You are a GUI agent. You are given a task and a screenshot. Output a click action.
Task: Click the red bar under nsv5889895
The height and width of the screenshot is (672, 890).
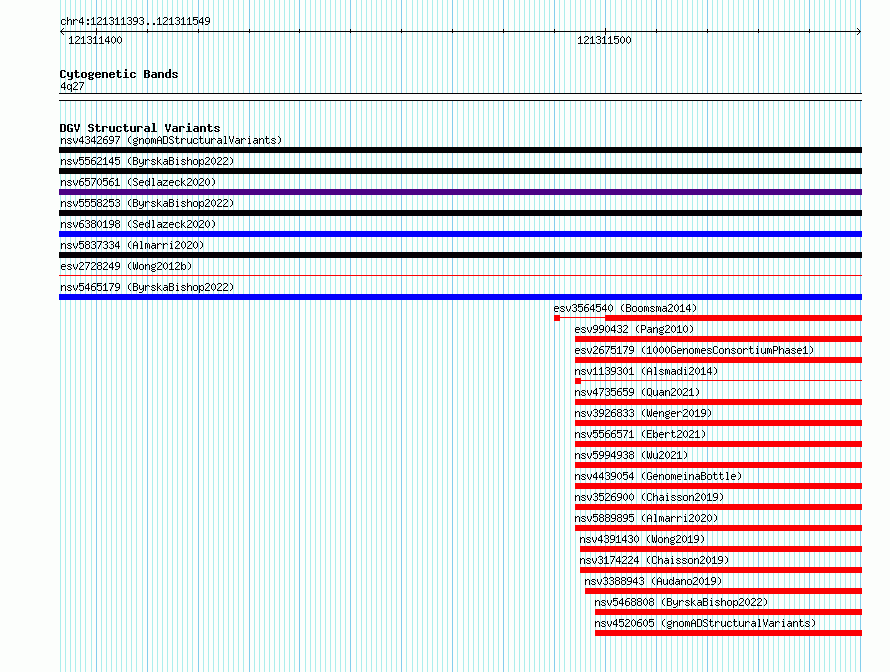(719, 528)
